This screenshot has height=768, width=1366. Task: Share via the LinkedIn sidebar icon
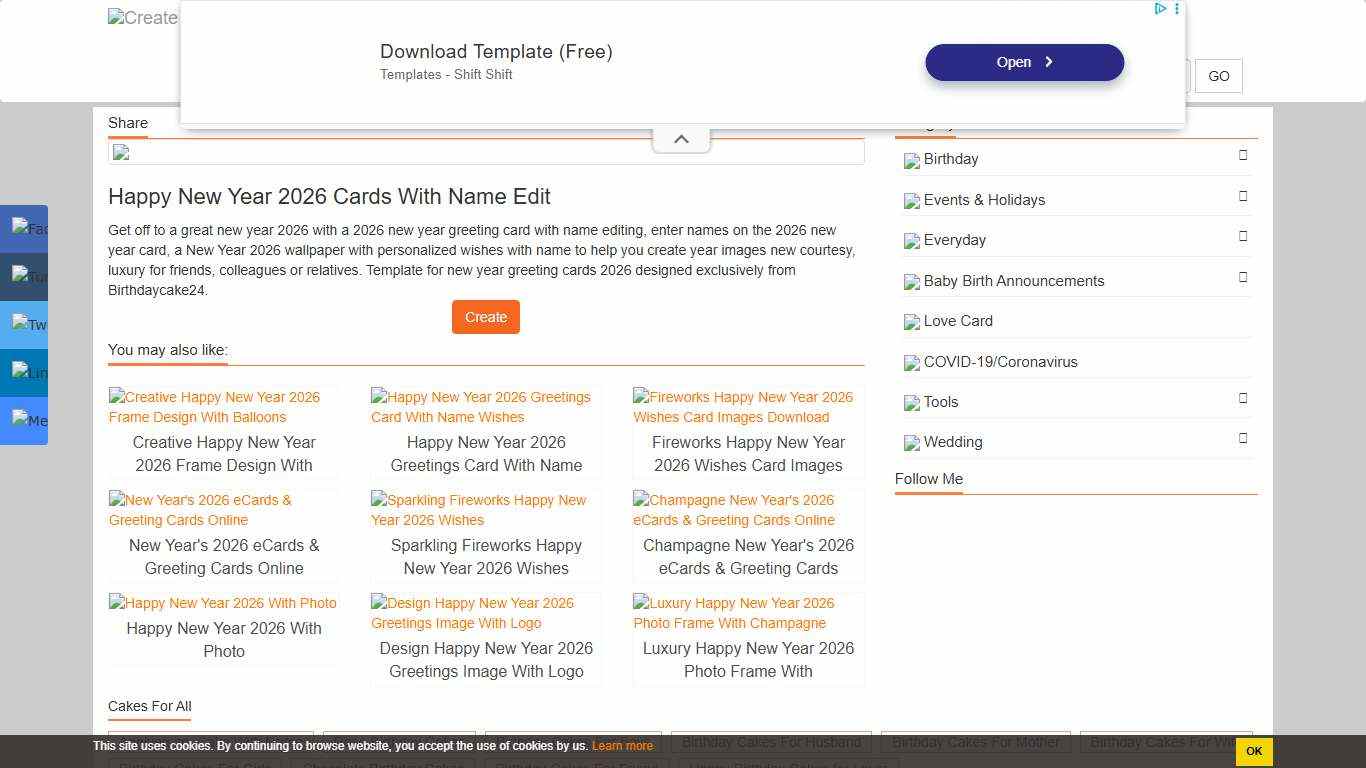pos(24,373)
